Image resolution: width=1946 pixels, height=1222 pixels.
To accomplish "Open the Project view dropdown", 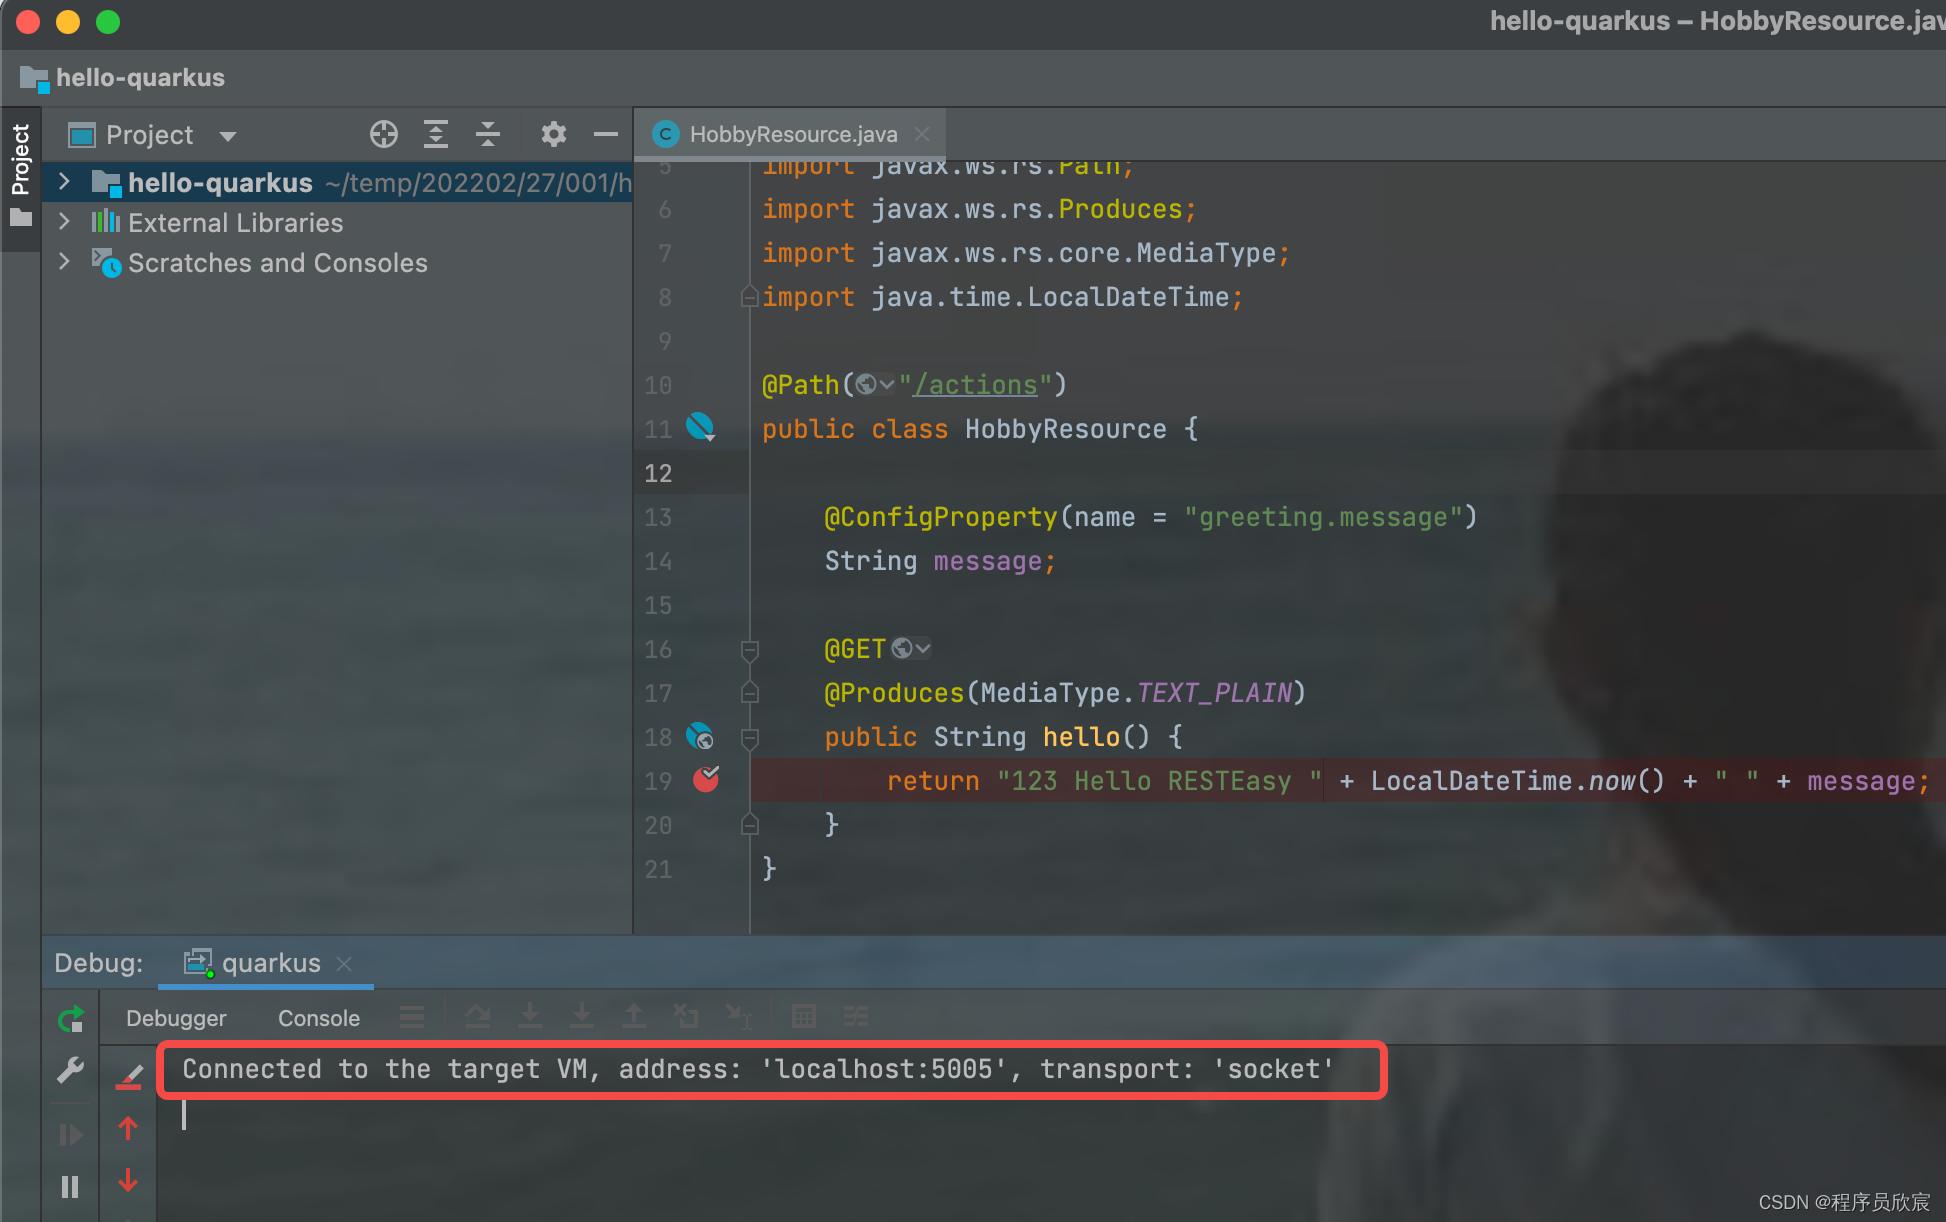I will (228, 136).
